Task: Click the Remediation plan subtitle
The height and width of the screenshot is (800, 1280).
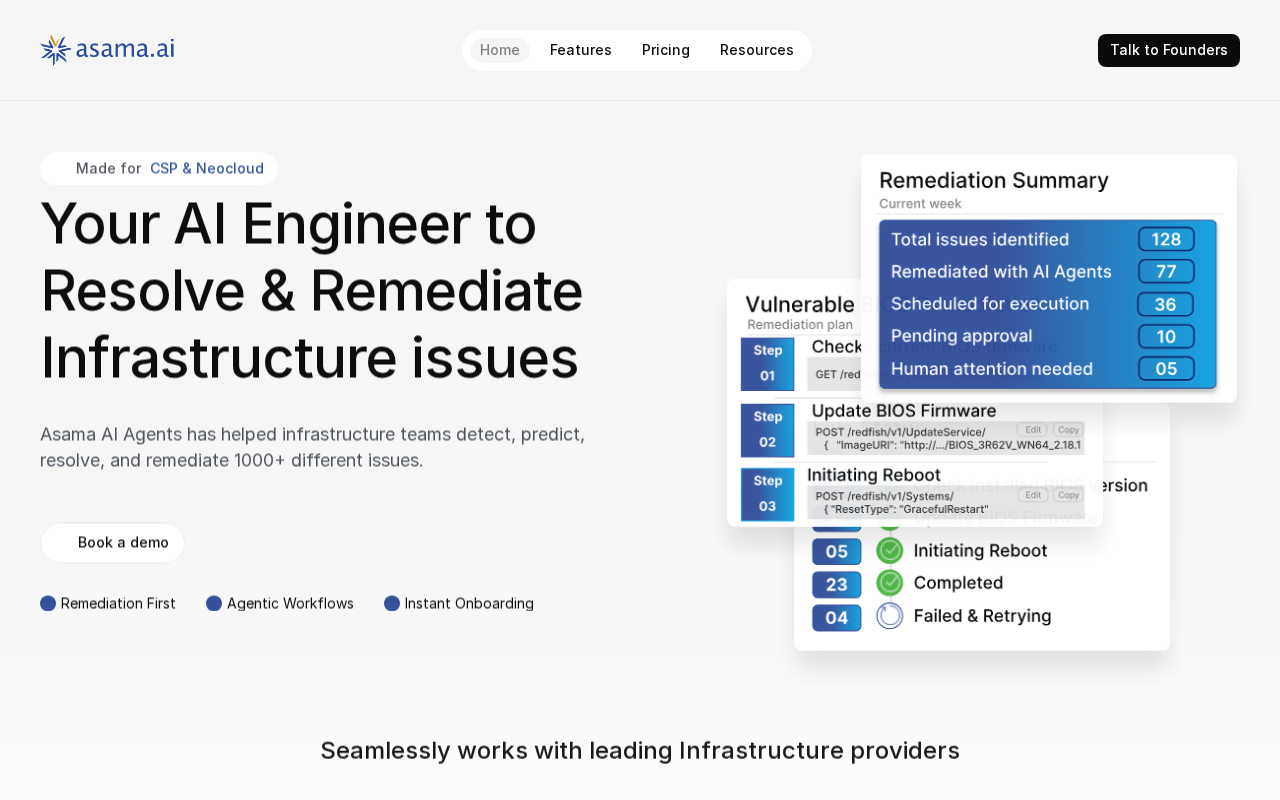Action: coord(800,325)
